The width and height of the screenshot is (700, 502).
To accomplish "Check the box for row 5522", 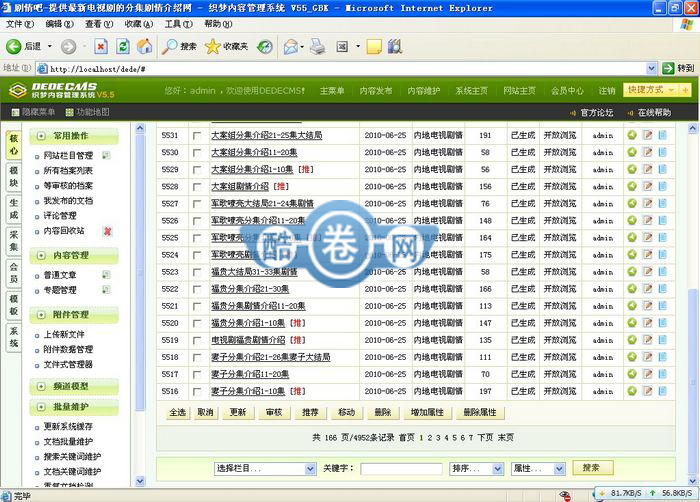I will click(x=197, y=289).
